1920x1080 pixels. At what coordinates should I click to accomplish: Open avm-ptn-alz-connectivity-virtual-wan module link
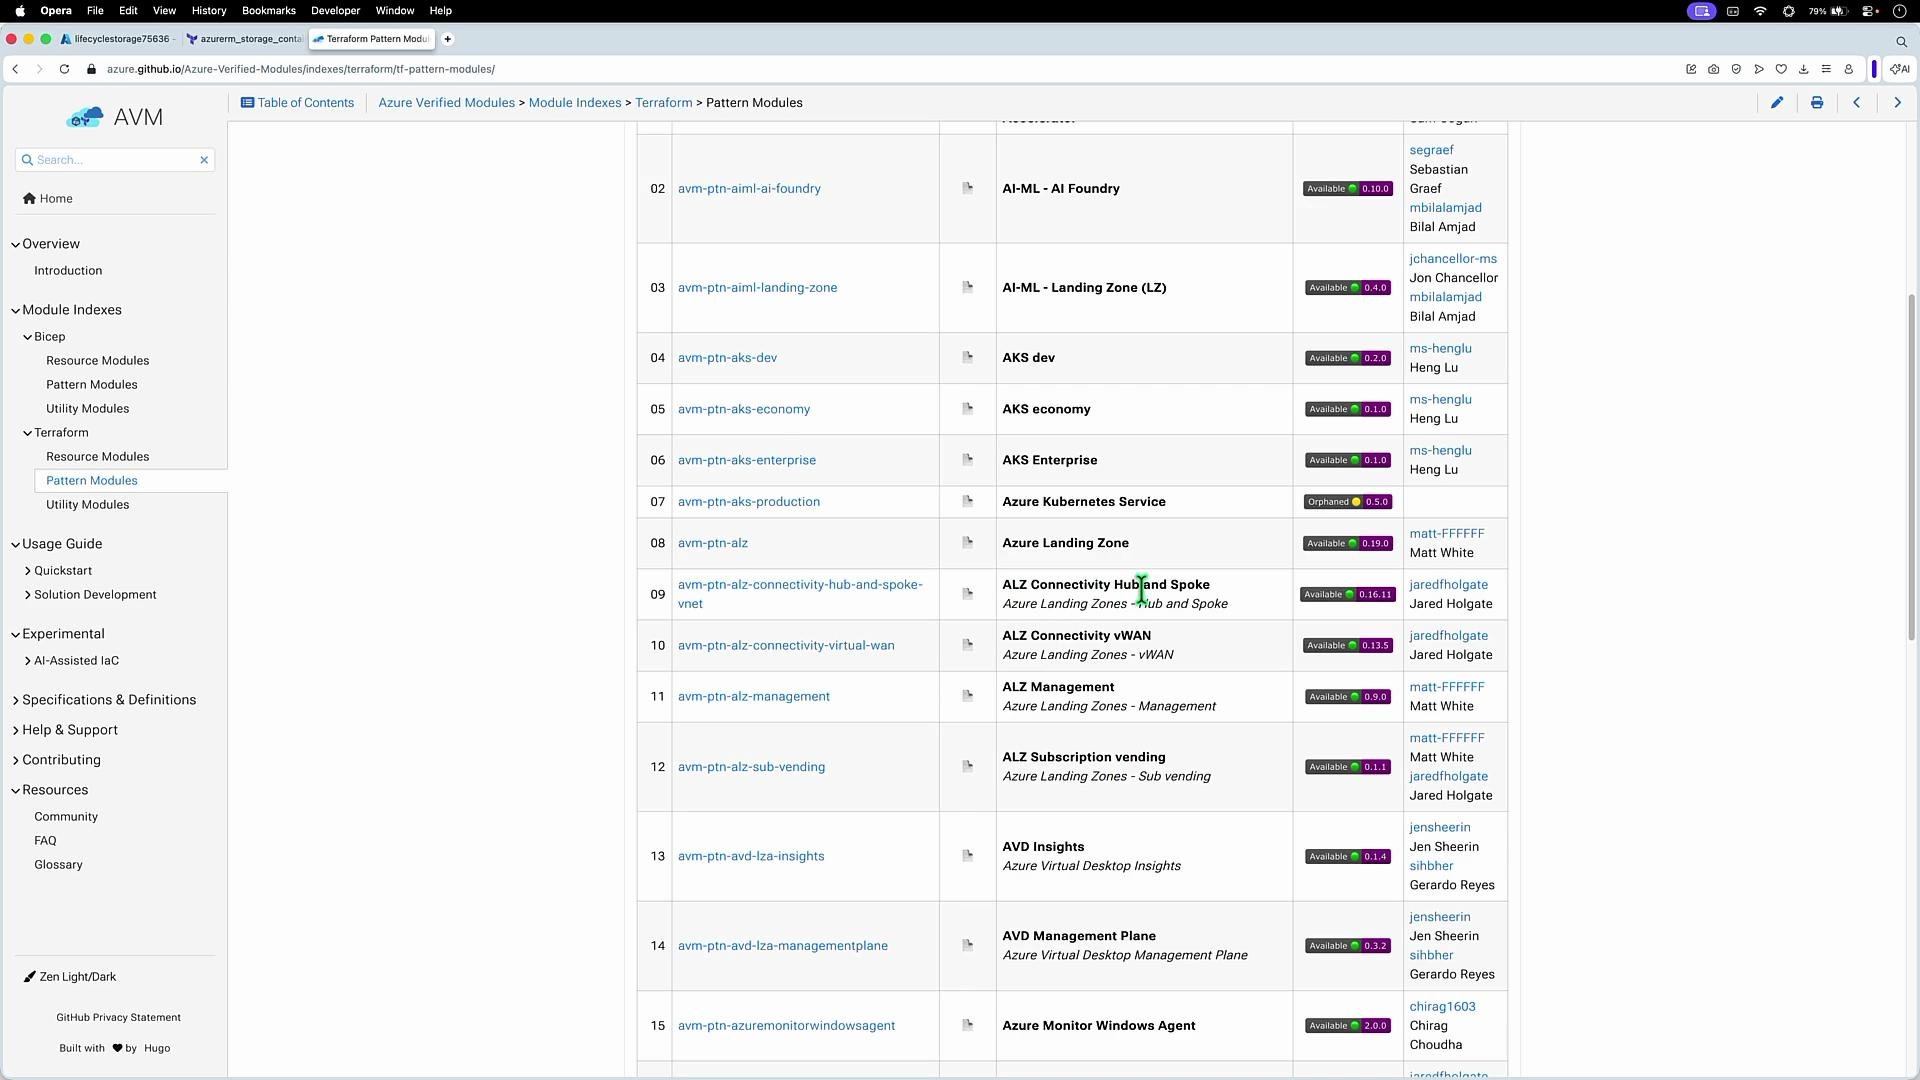coord(786,645)
